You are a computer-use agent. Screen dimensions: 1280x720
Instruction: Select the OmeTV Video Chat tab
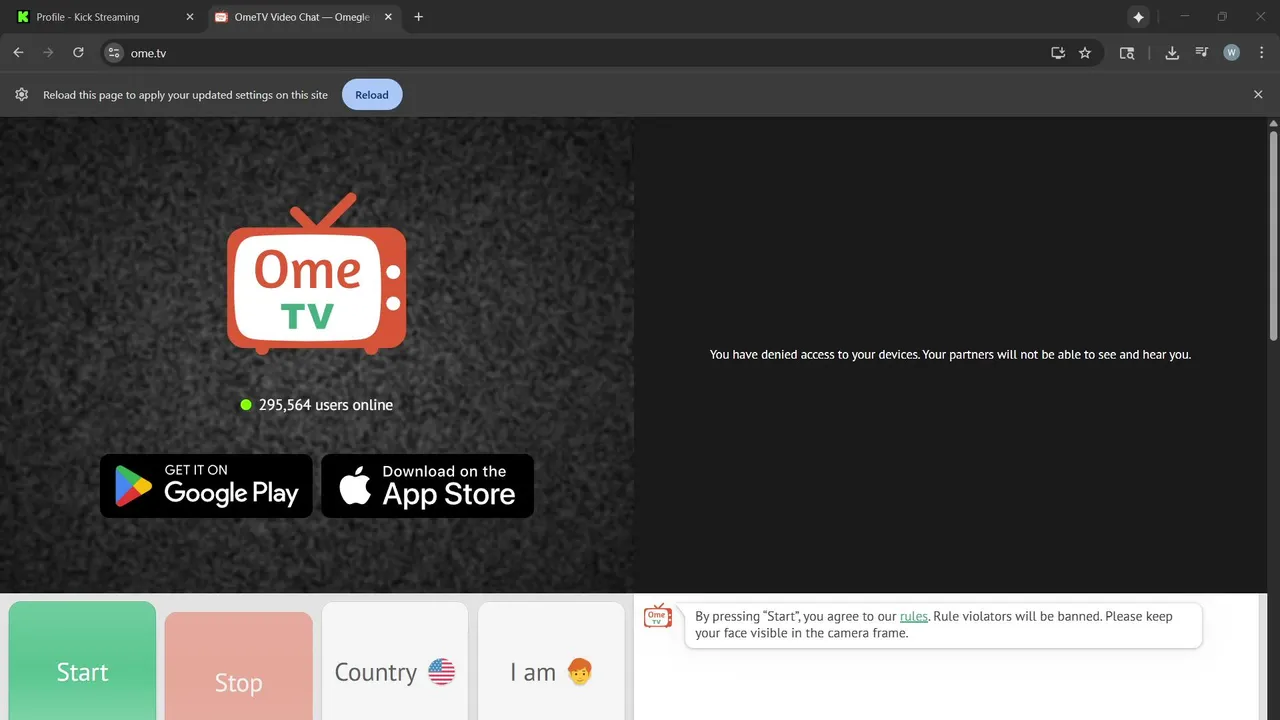pos(302,17)
